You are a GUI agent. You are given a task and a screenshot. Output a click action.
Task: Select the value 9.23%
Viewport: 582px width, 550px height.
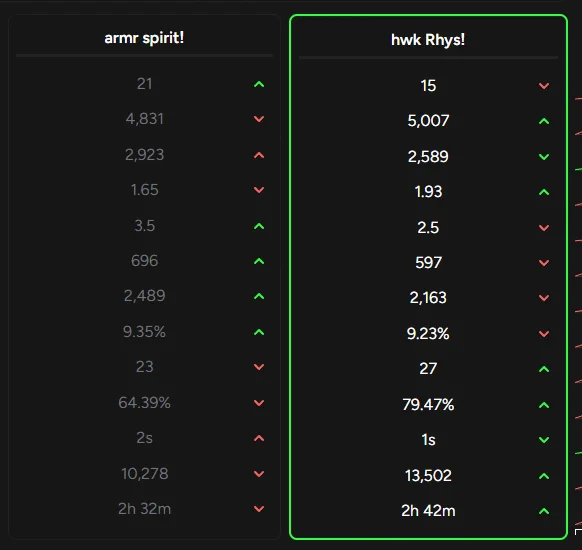(428, 334)
